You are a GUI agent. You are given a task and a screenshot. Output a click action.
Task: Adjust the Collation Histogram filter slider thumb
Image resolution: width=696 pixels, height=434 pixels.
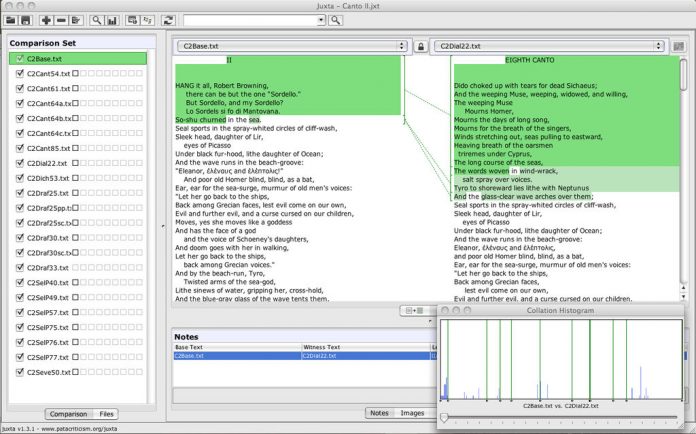444,418
